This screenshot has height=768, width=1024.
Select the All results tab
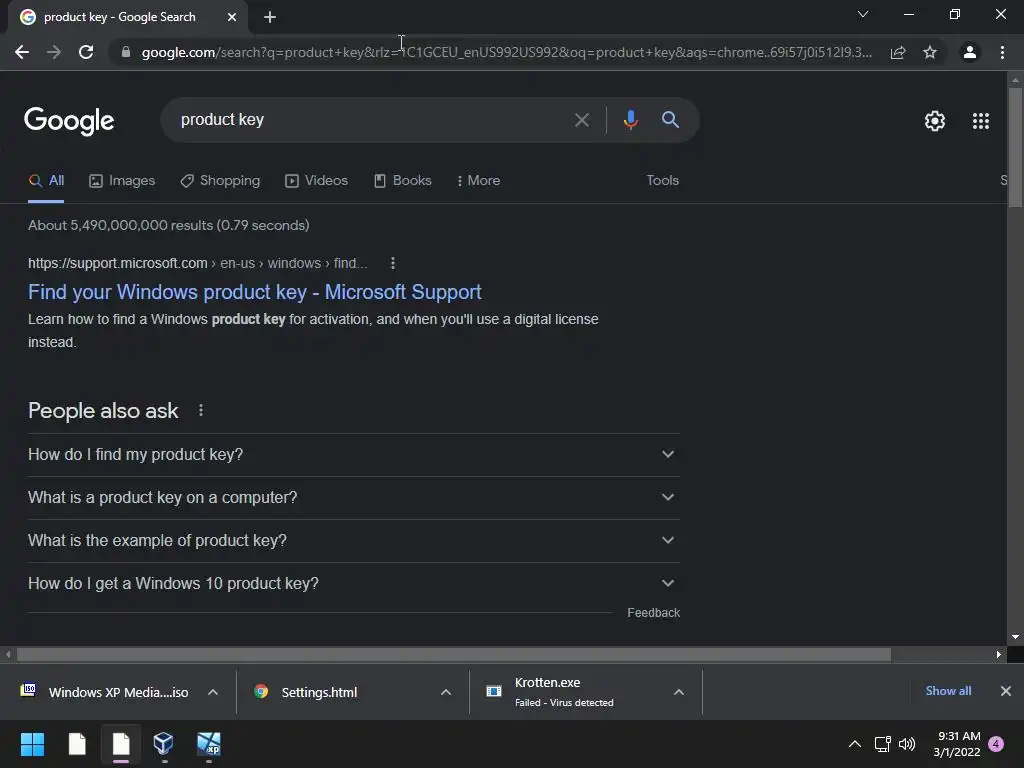point(46,180)
